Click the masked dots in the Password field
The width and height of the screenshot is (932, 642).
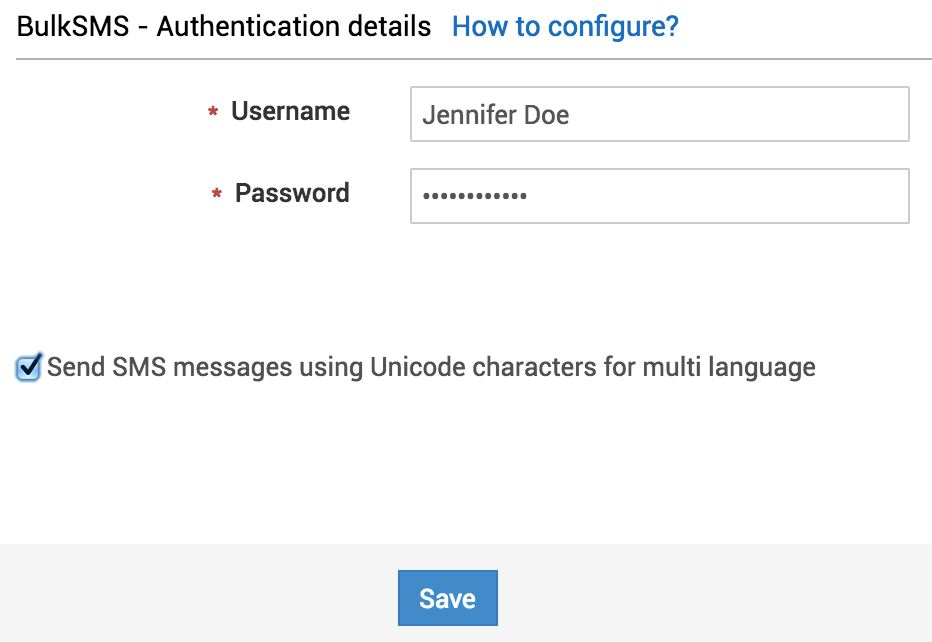click(474, 196)
